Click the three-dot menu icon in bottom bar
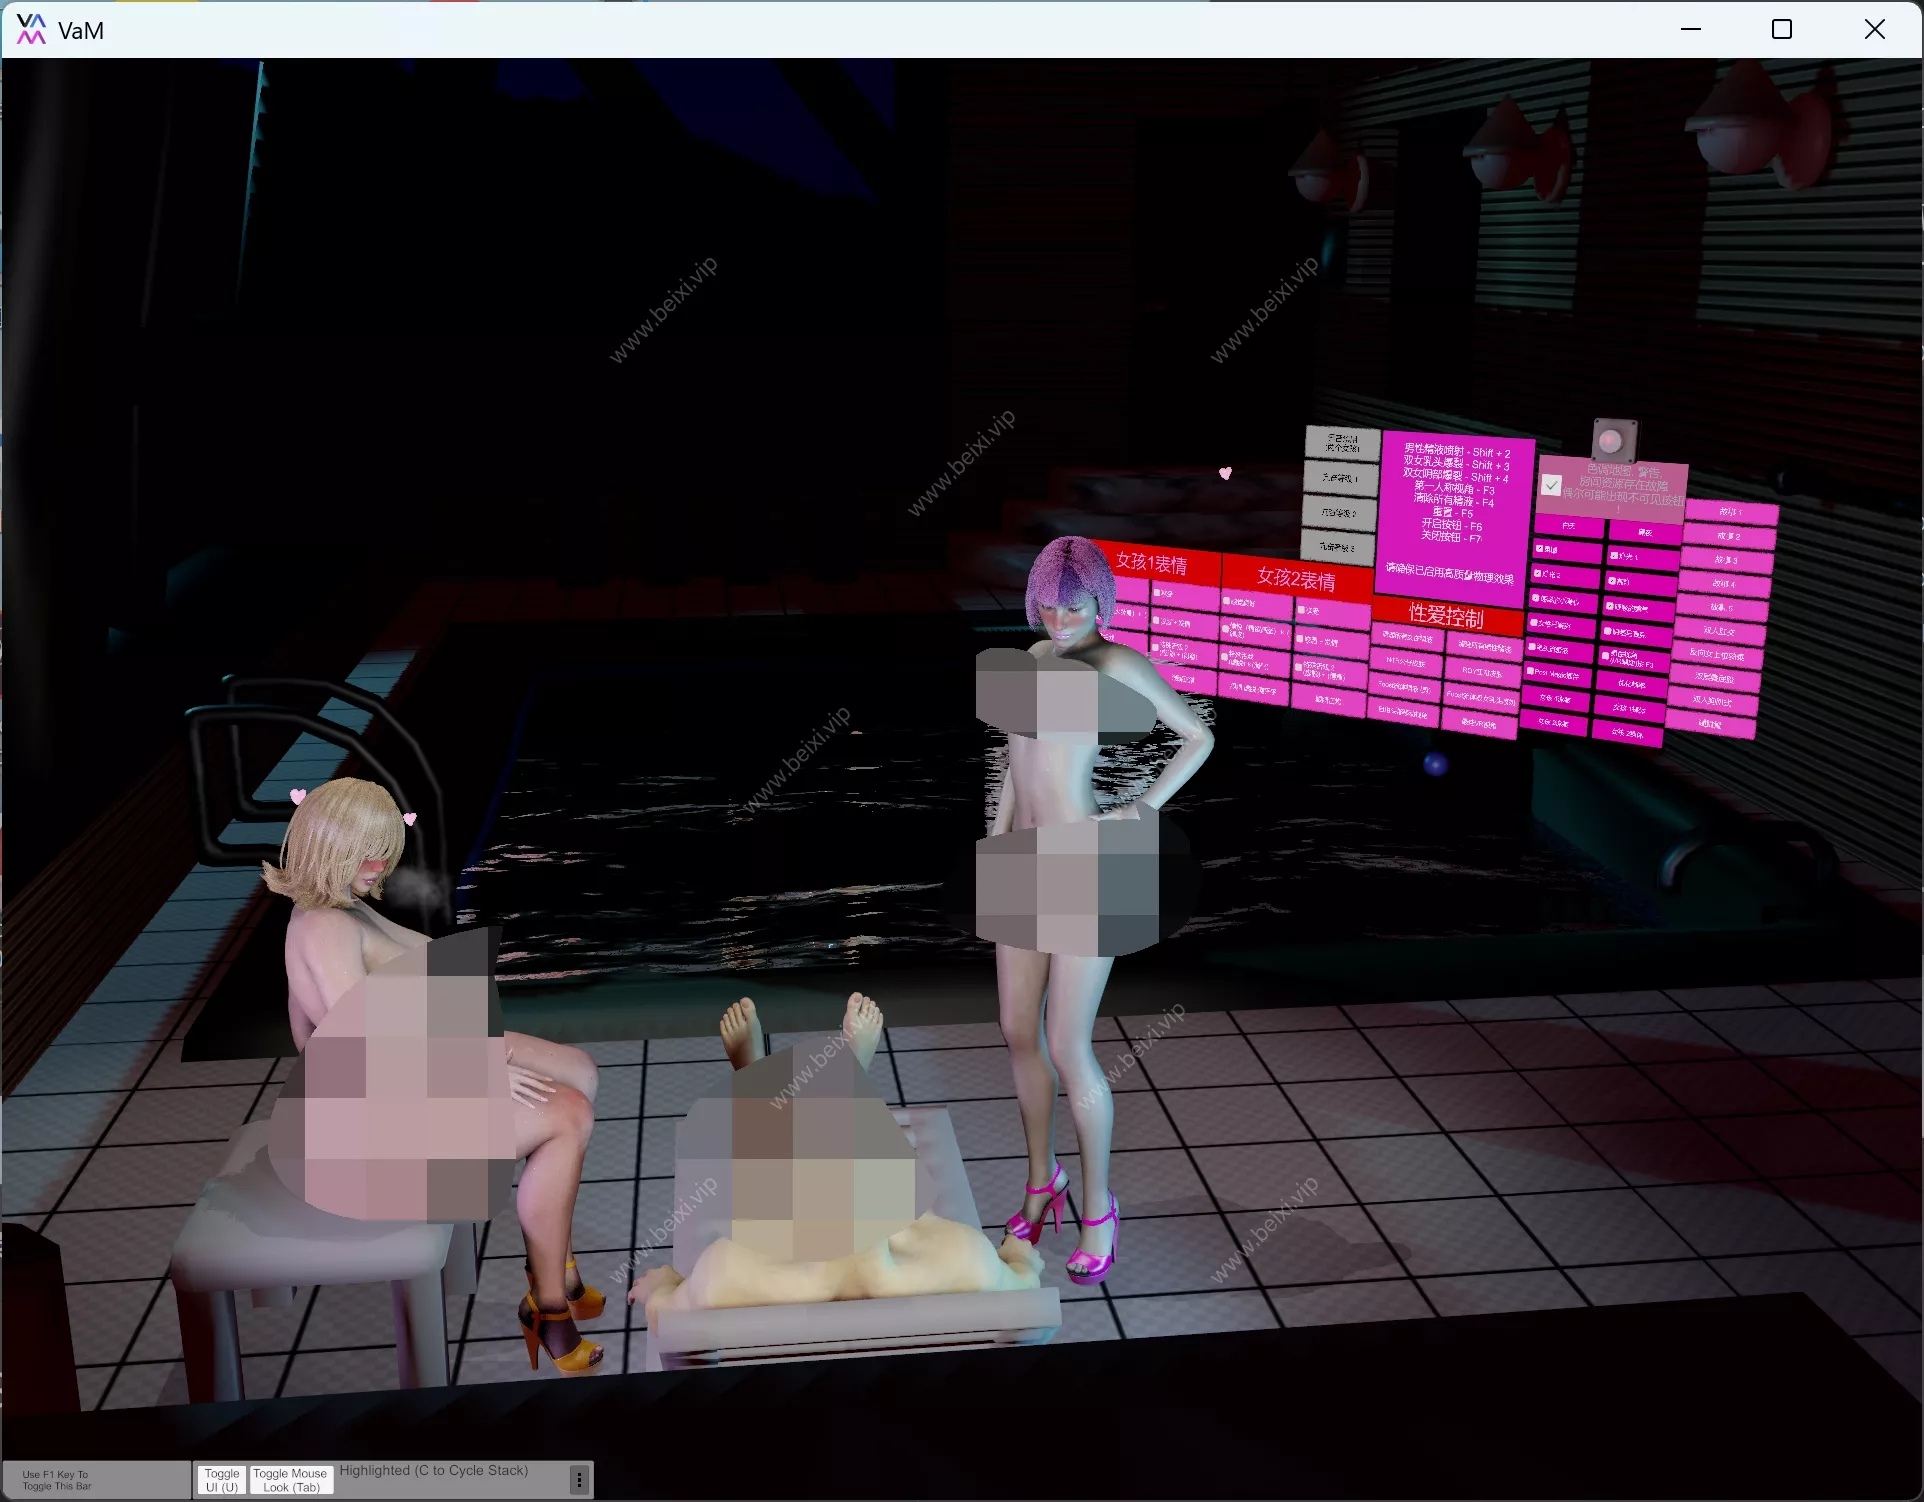 click(579, 1479)
